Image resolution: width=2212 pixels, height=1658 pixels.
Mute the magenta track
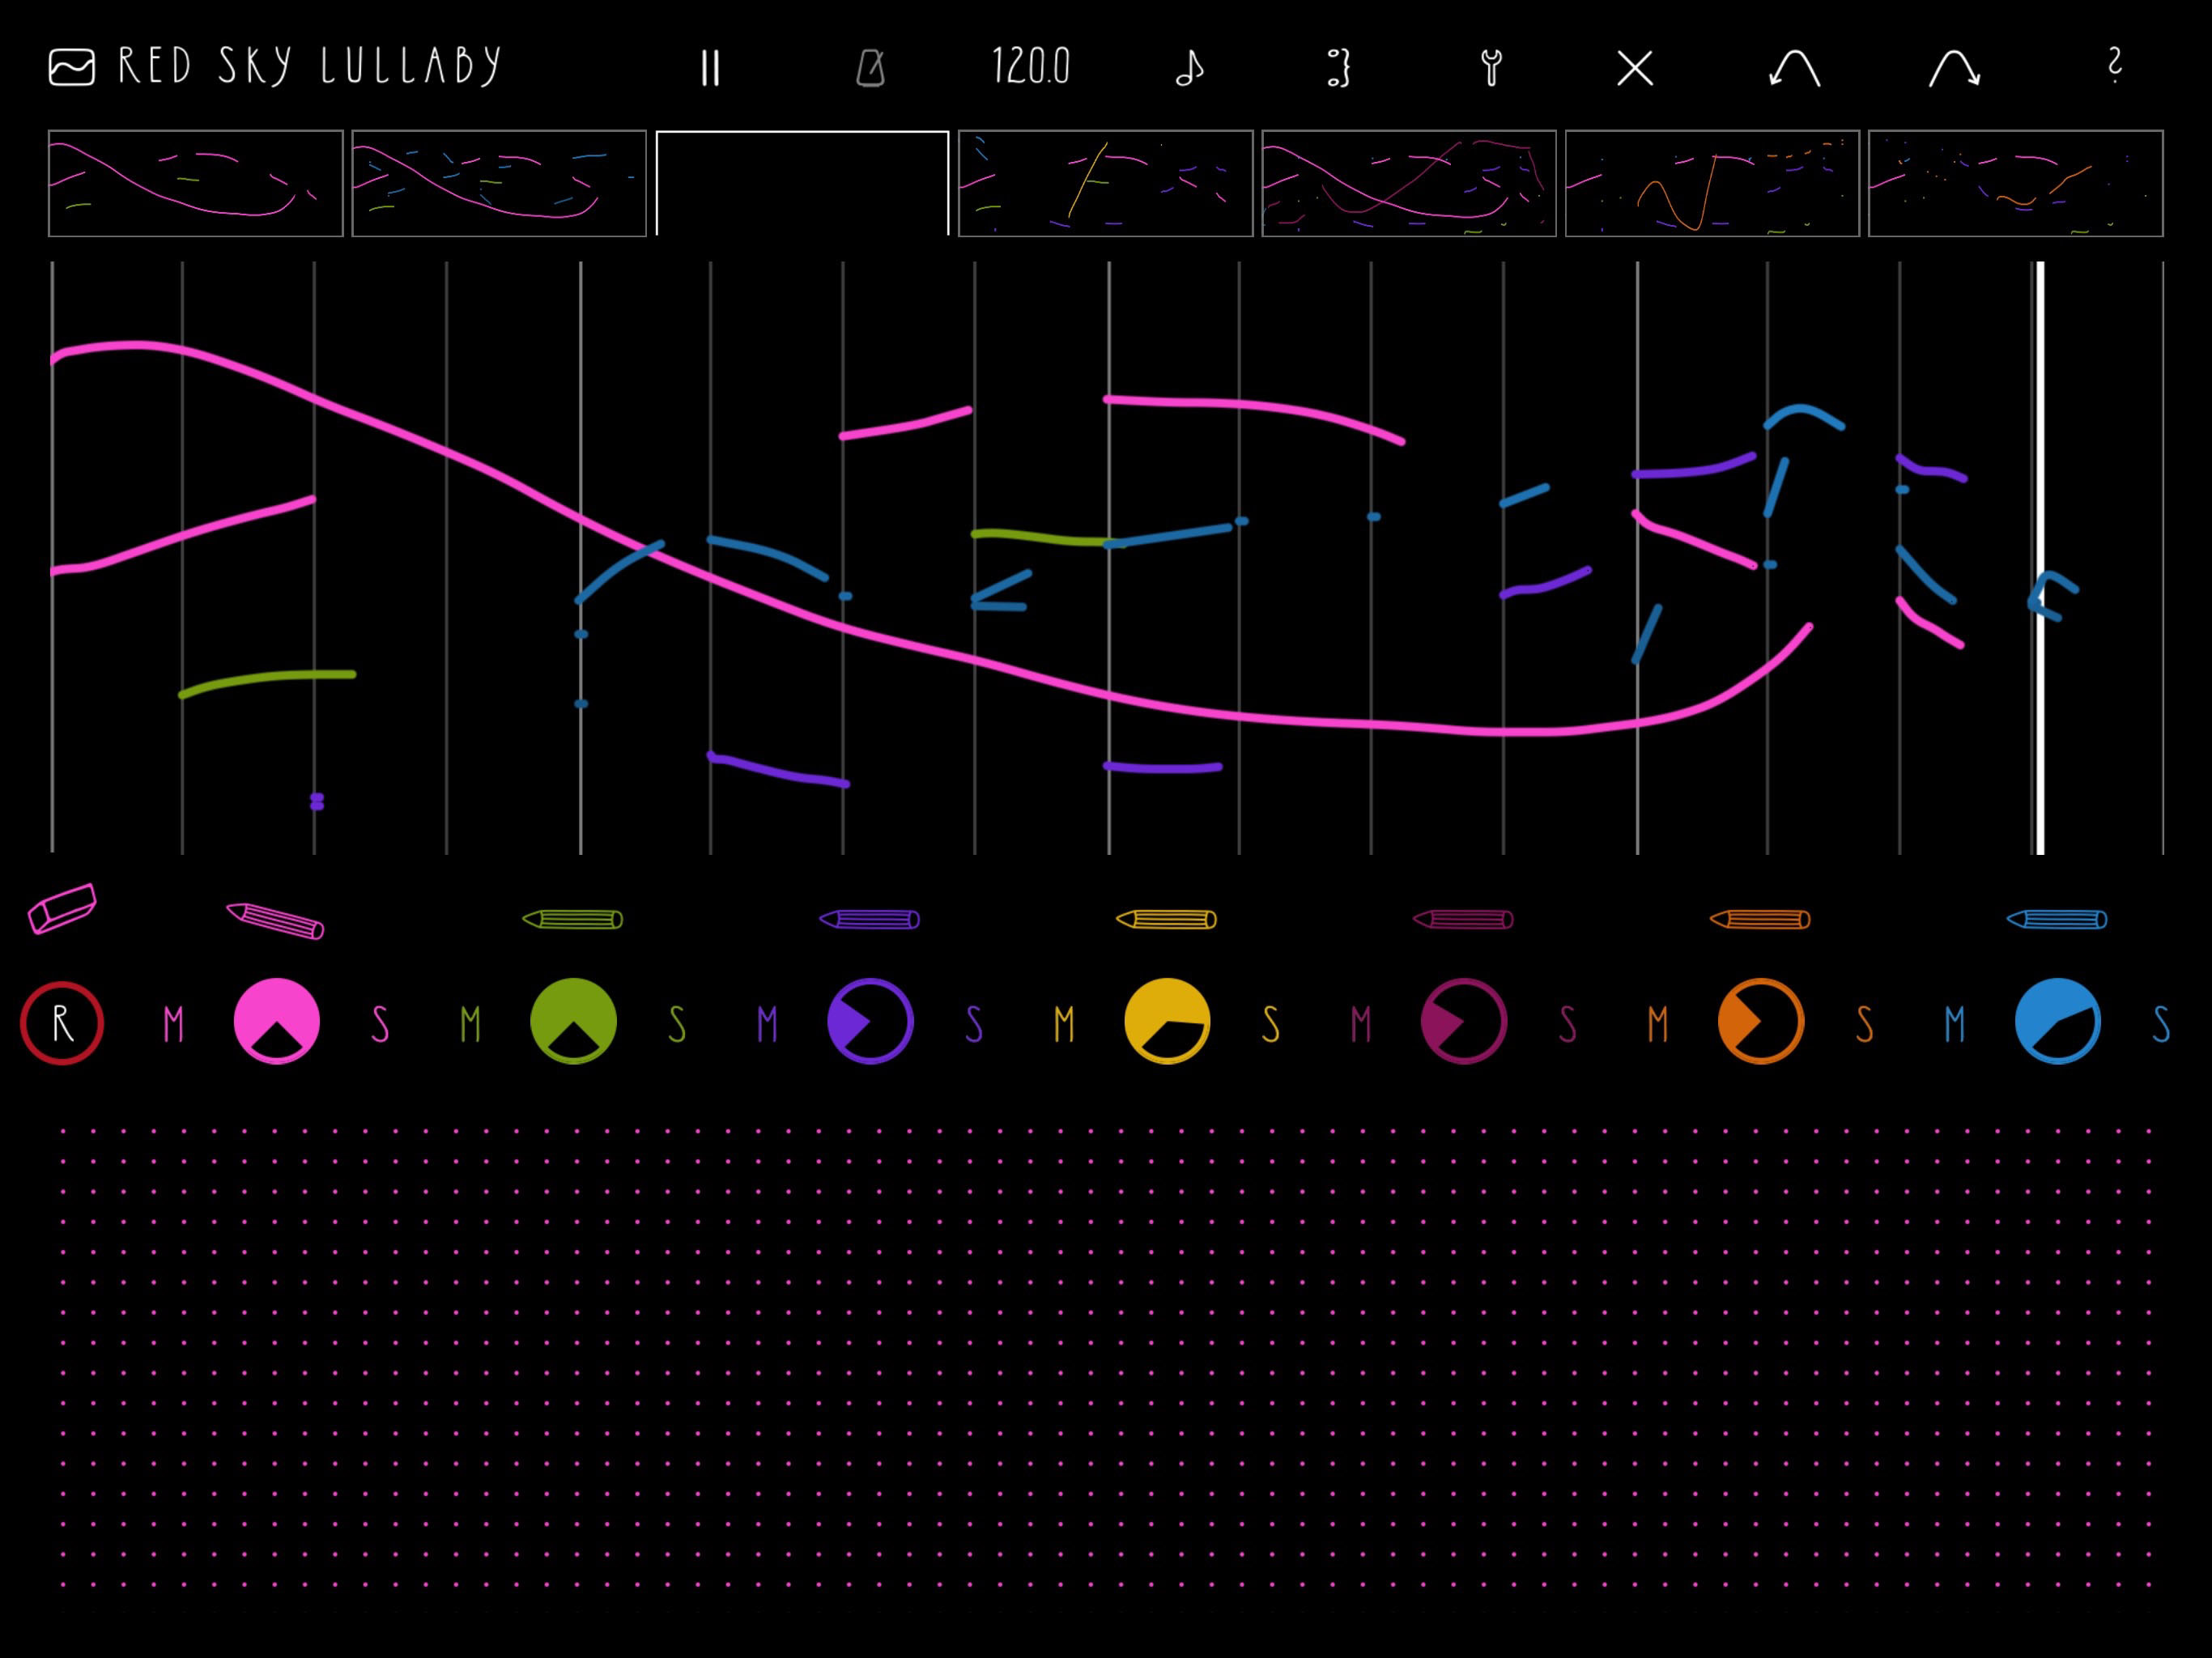coord(1361,1024)
